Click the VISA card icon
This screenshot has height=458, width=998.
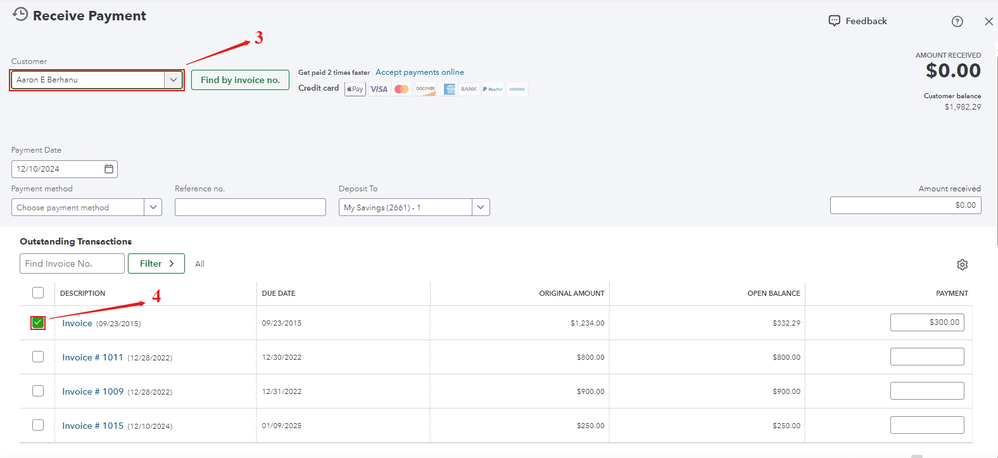coord(379,89)
